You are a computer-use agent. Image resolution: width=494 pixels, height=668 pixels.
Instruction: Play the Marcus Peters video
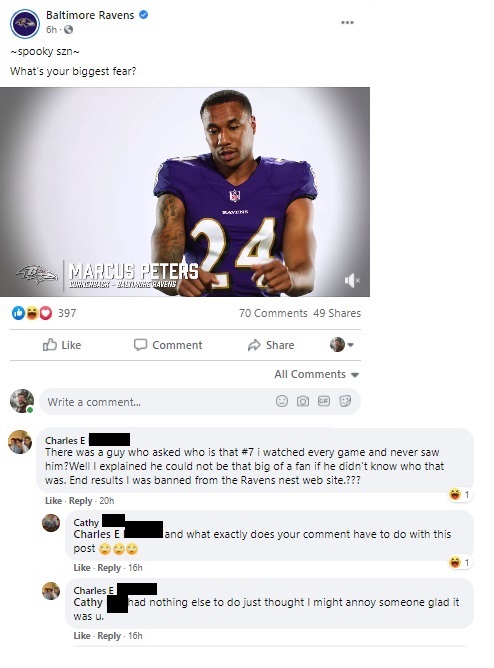pos(185,192)
